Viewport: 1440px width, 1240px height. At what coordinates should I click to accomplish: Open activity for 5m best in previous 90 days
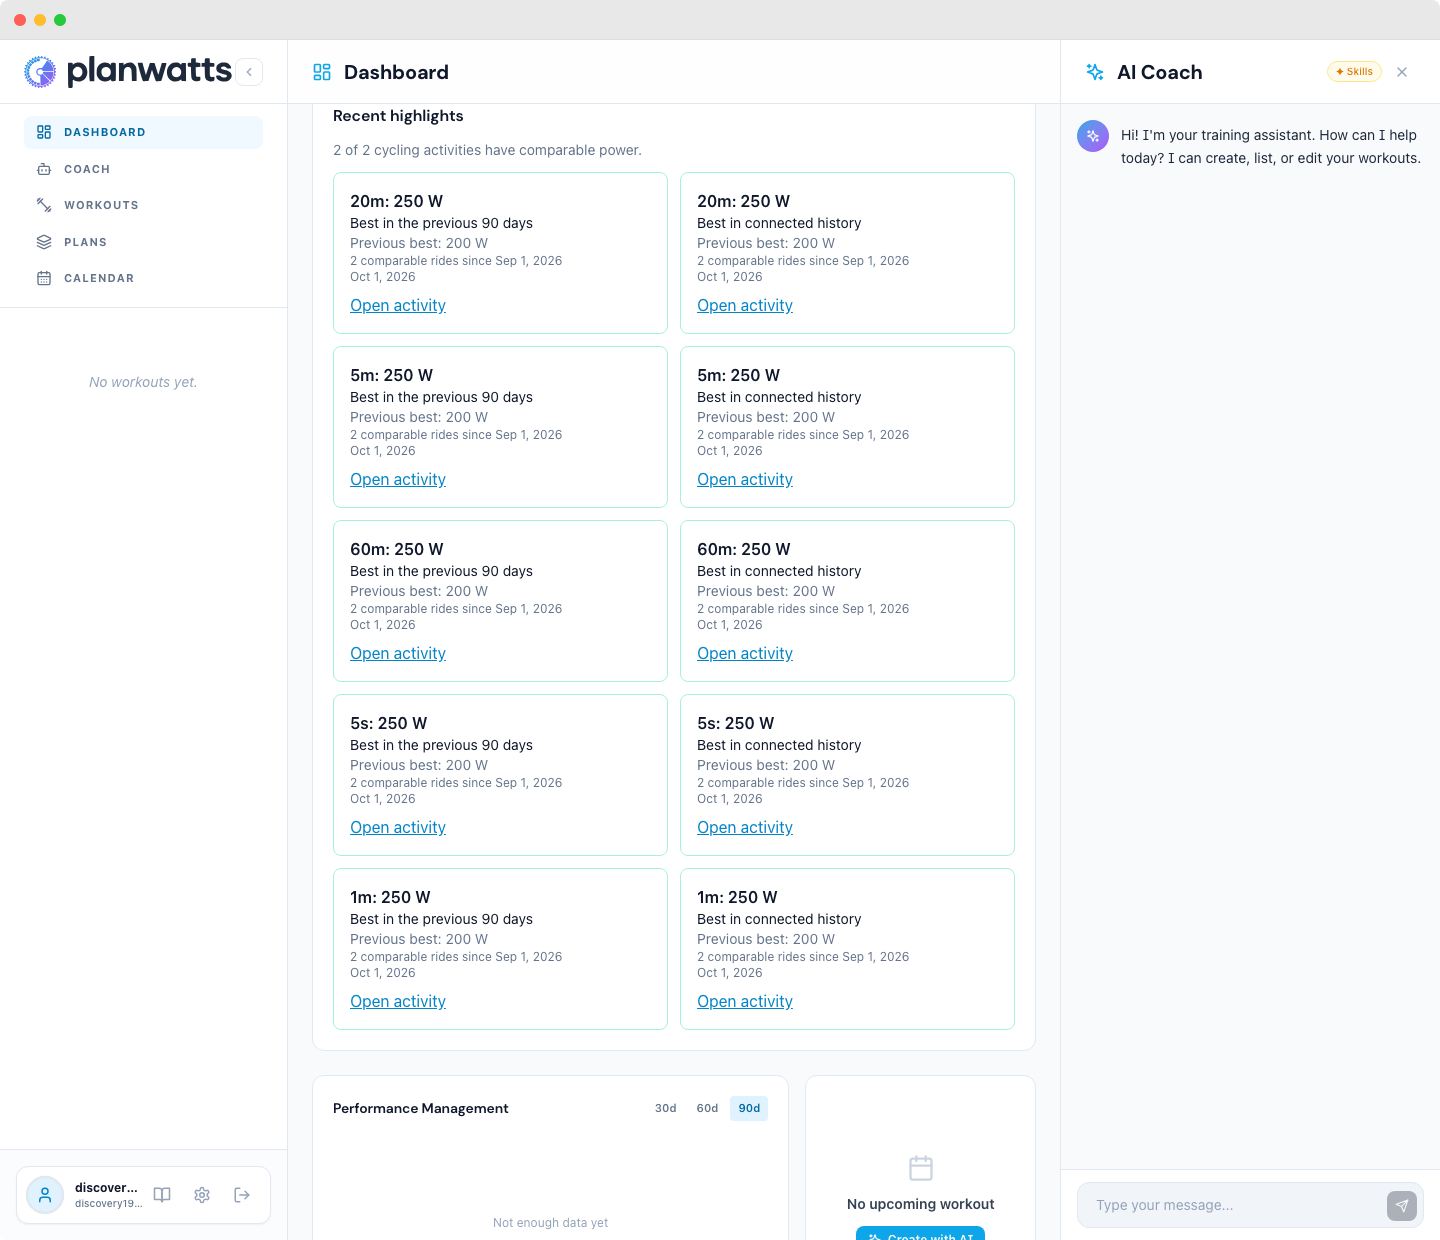[398, 480]
